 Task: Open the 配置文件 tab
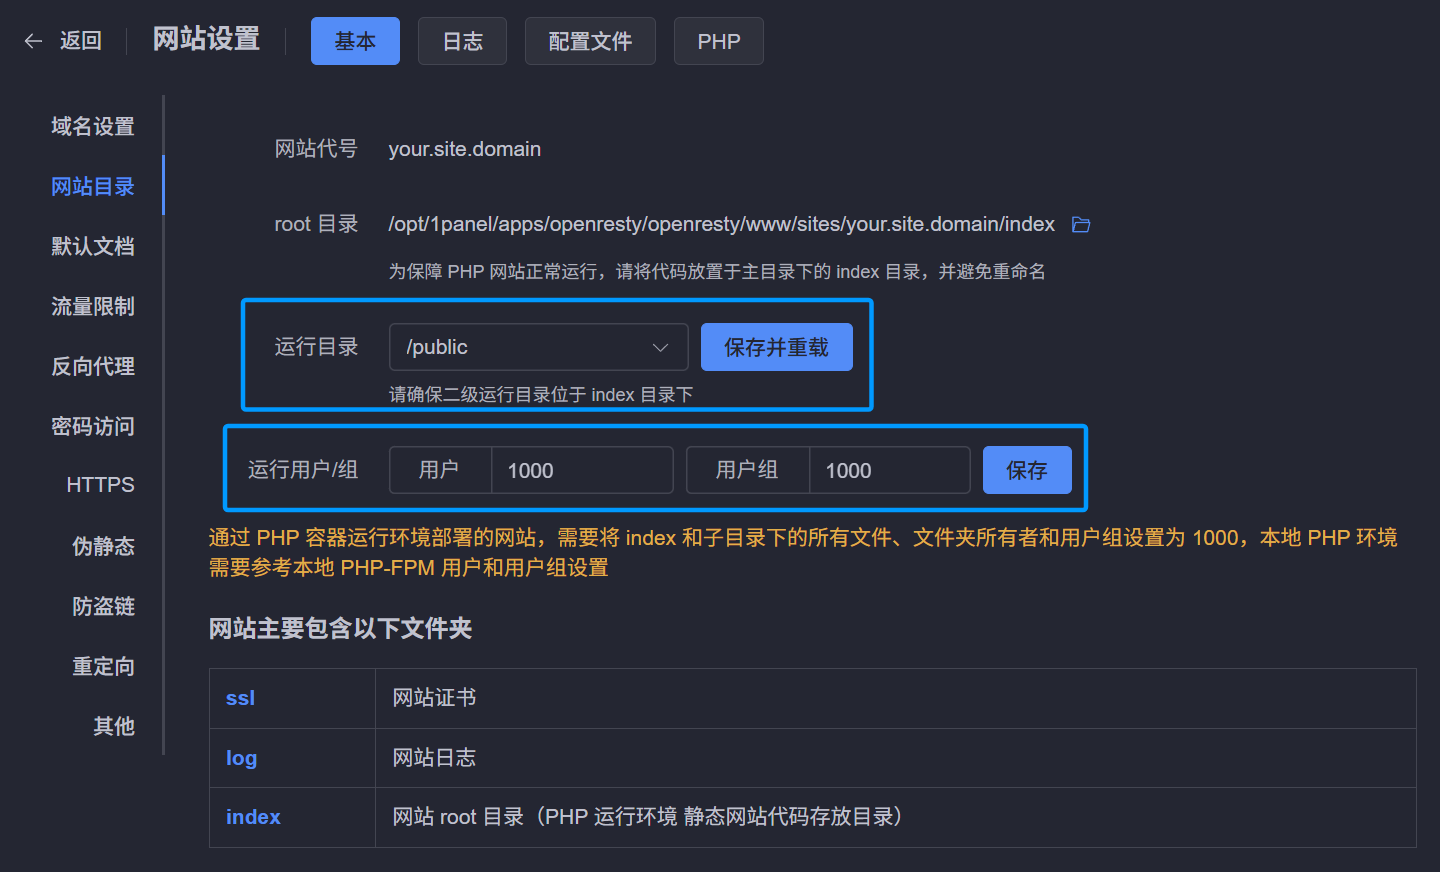590,41
